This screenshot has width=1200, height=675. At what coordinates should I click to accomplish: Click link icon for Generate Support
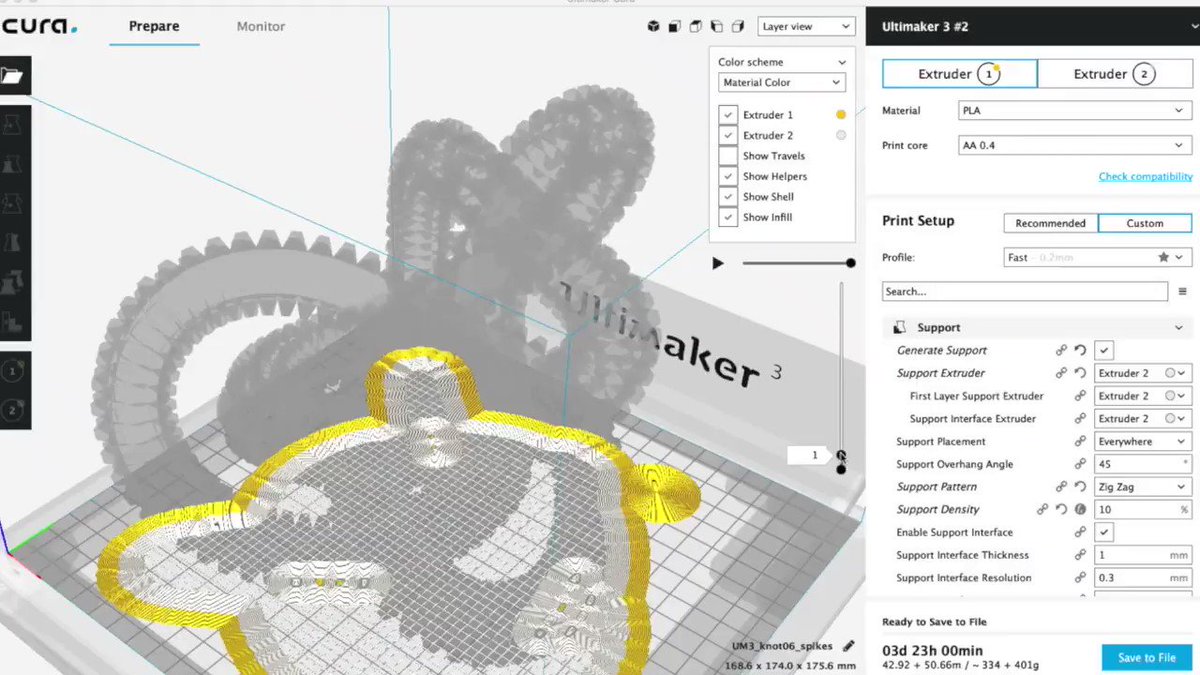click(1061, 350)
